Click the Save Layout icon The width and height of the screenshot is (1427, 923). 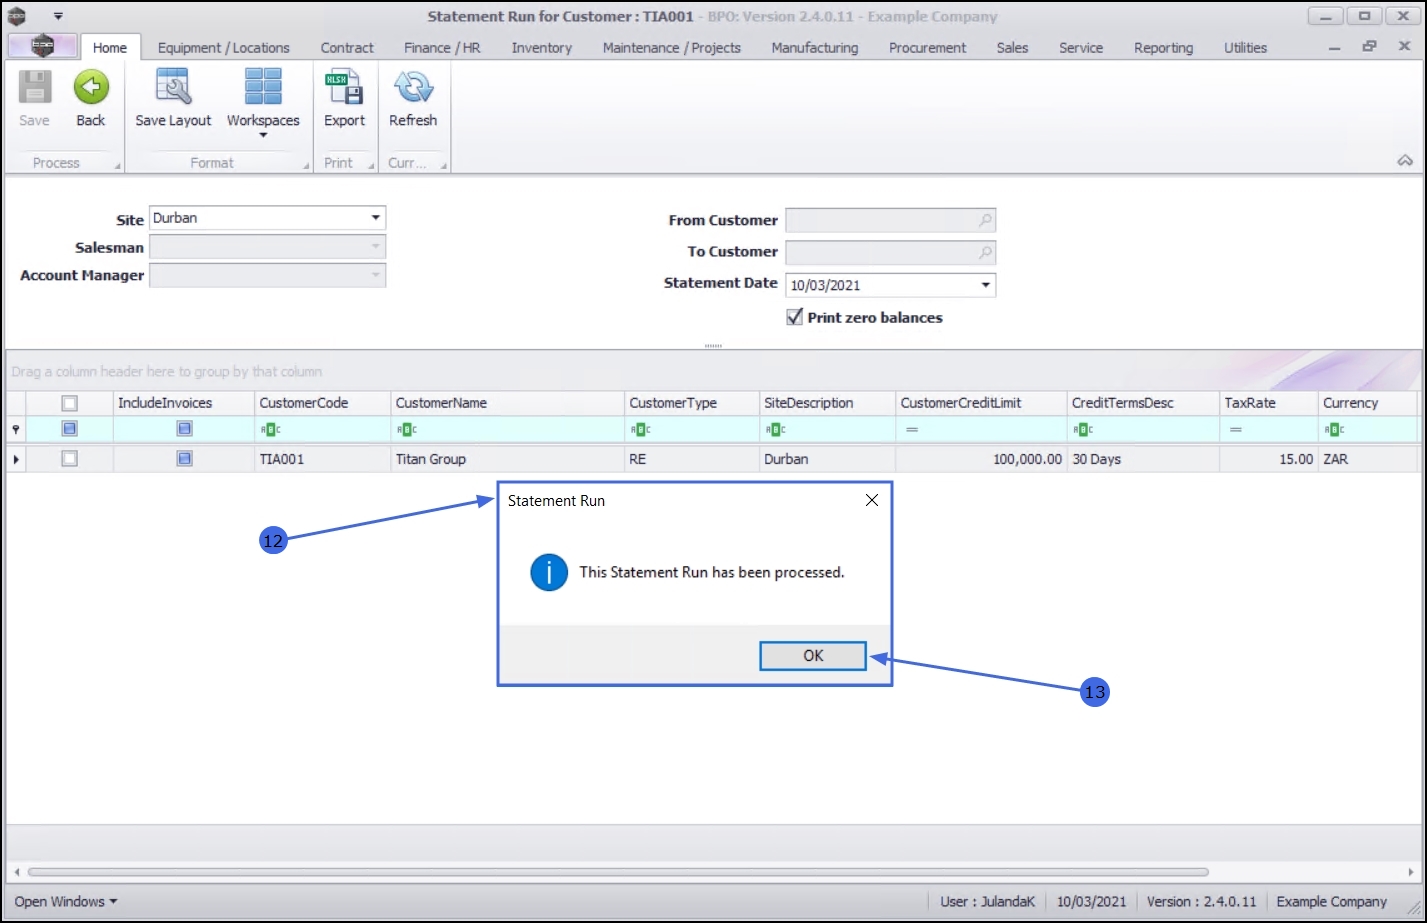[x=173, y=88]
